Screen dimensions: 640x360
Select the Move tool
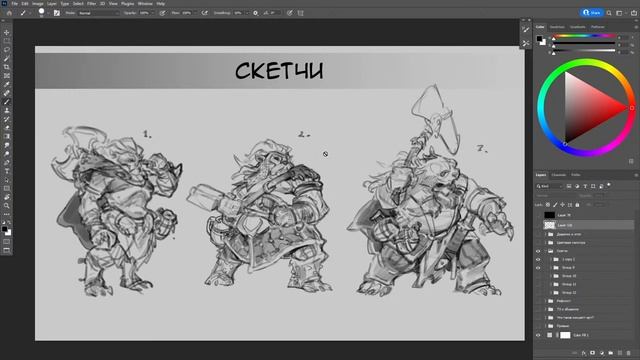(x=7, y=32)
